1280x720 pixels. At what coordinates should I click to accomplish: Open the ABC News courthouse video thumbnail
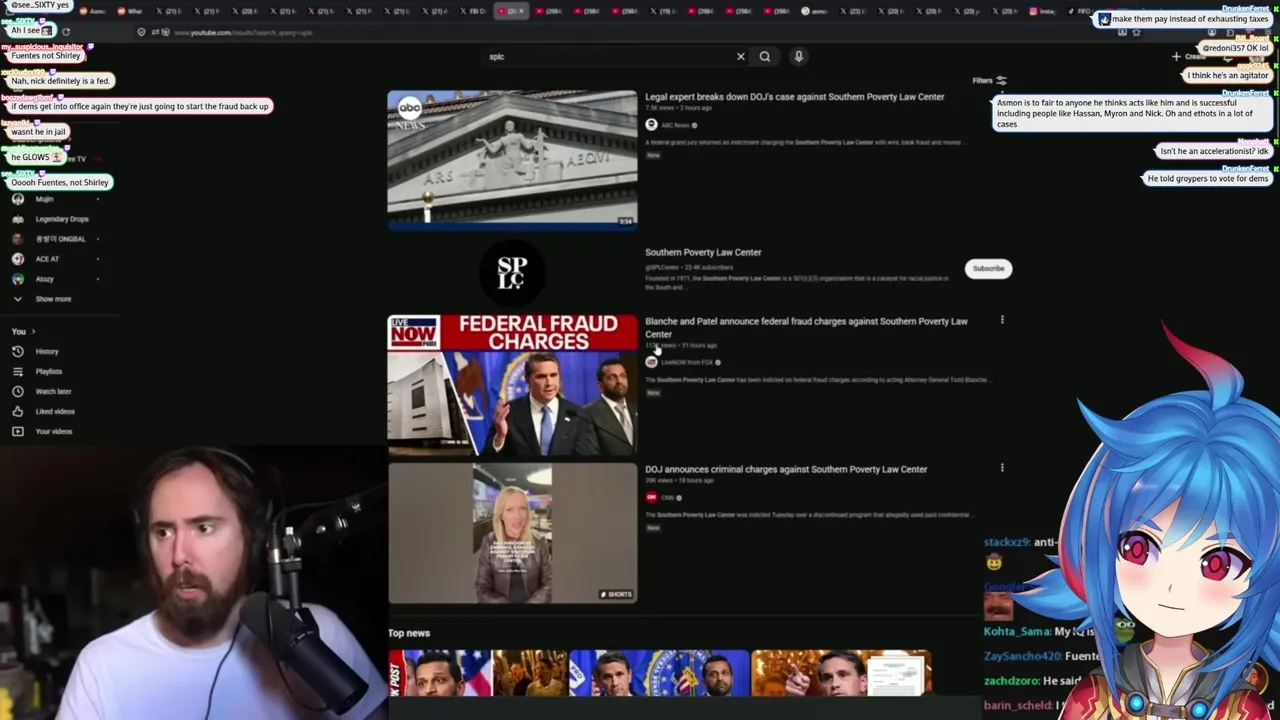pyautogui.click(x=512, y=160)
